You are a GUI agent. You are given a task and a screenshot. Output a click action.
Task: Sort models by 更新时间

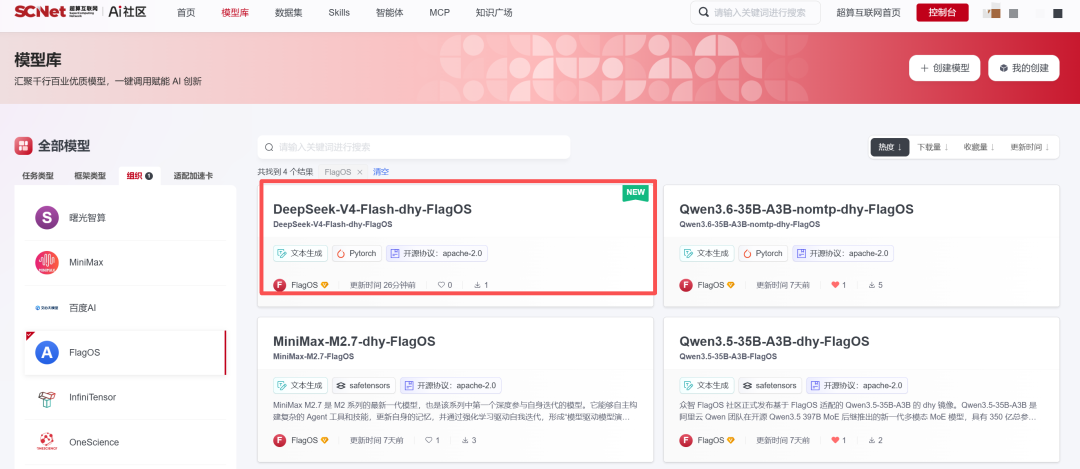point(1030,147)
